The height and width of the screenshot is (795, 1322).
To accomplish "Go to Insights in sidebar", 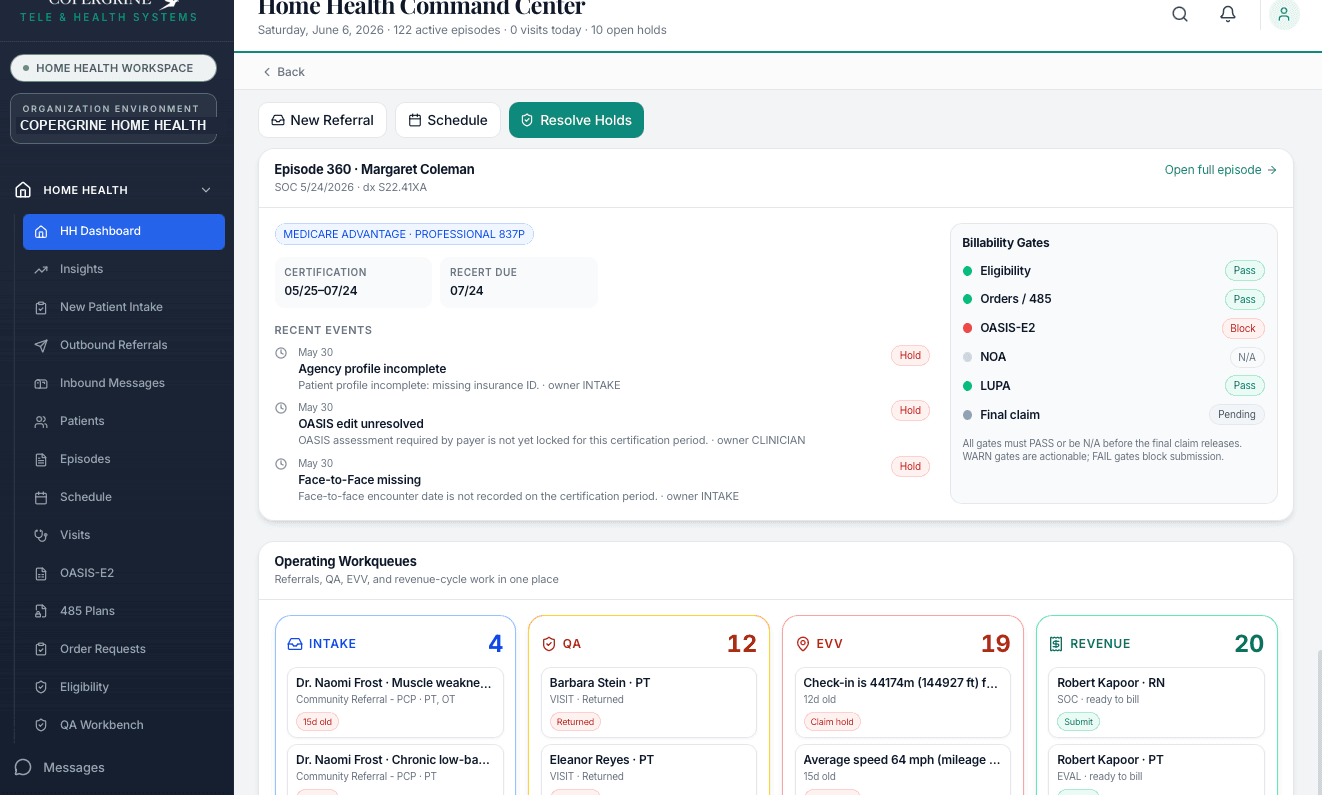I will (124, 269).
